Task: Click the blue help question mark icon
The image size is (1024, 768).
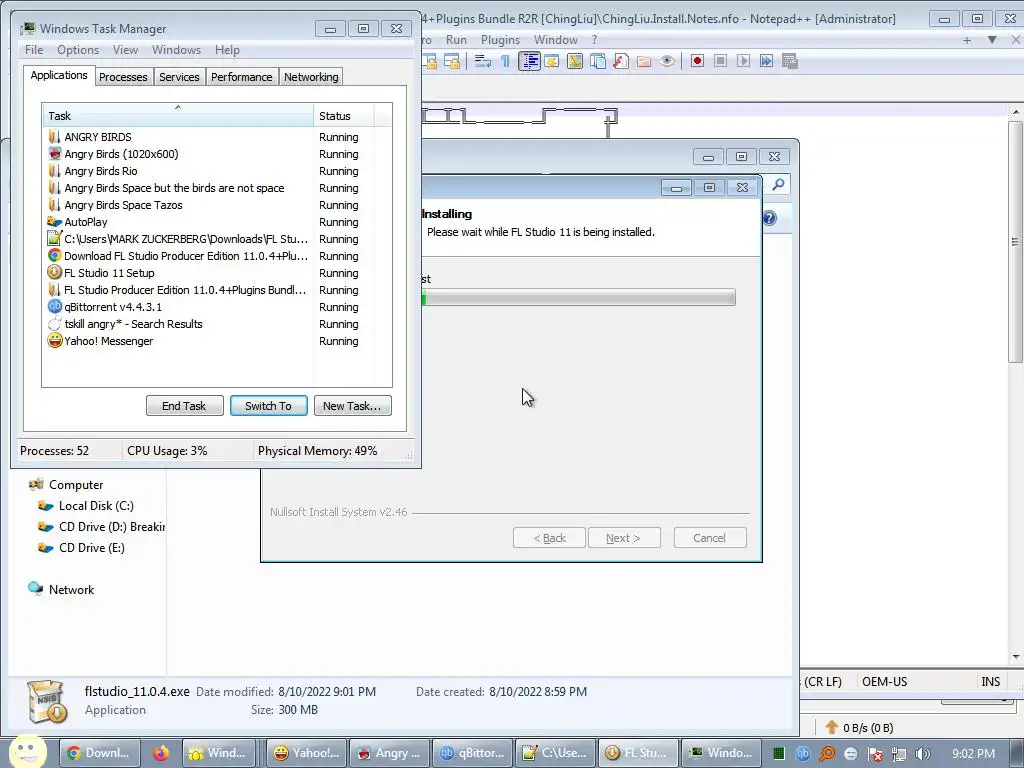Action: (x=769, y=218)
